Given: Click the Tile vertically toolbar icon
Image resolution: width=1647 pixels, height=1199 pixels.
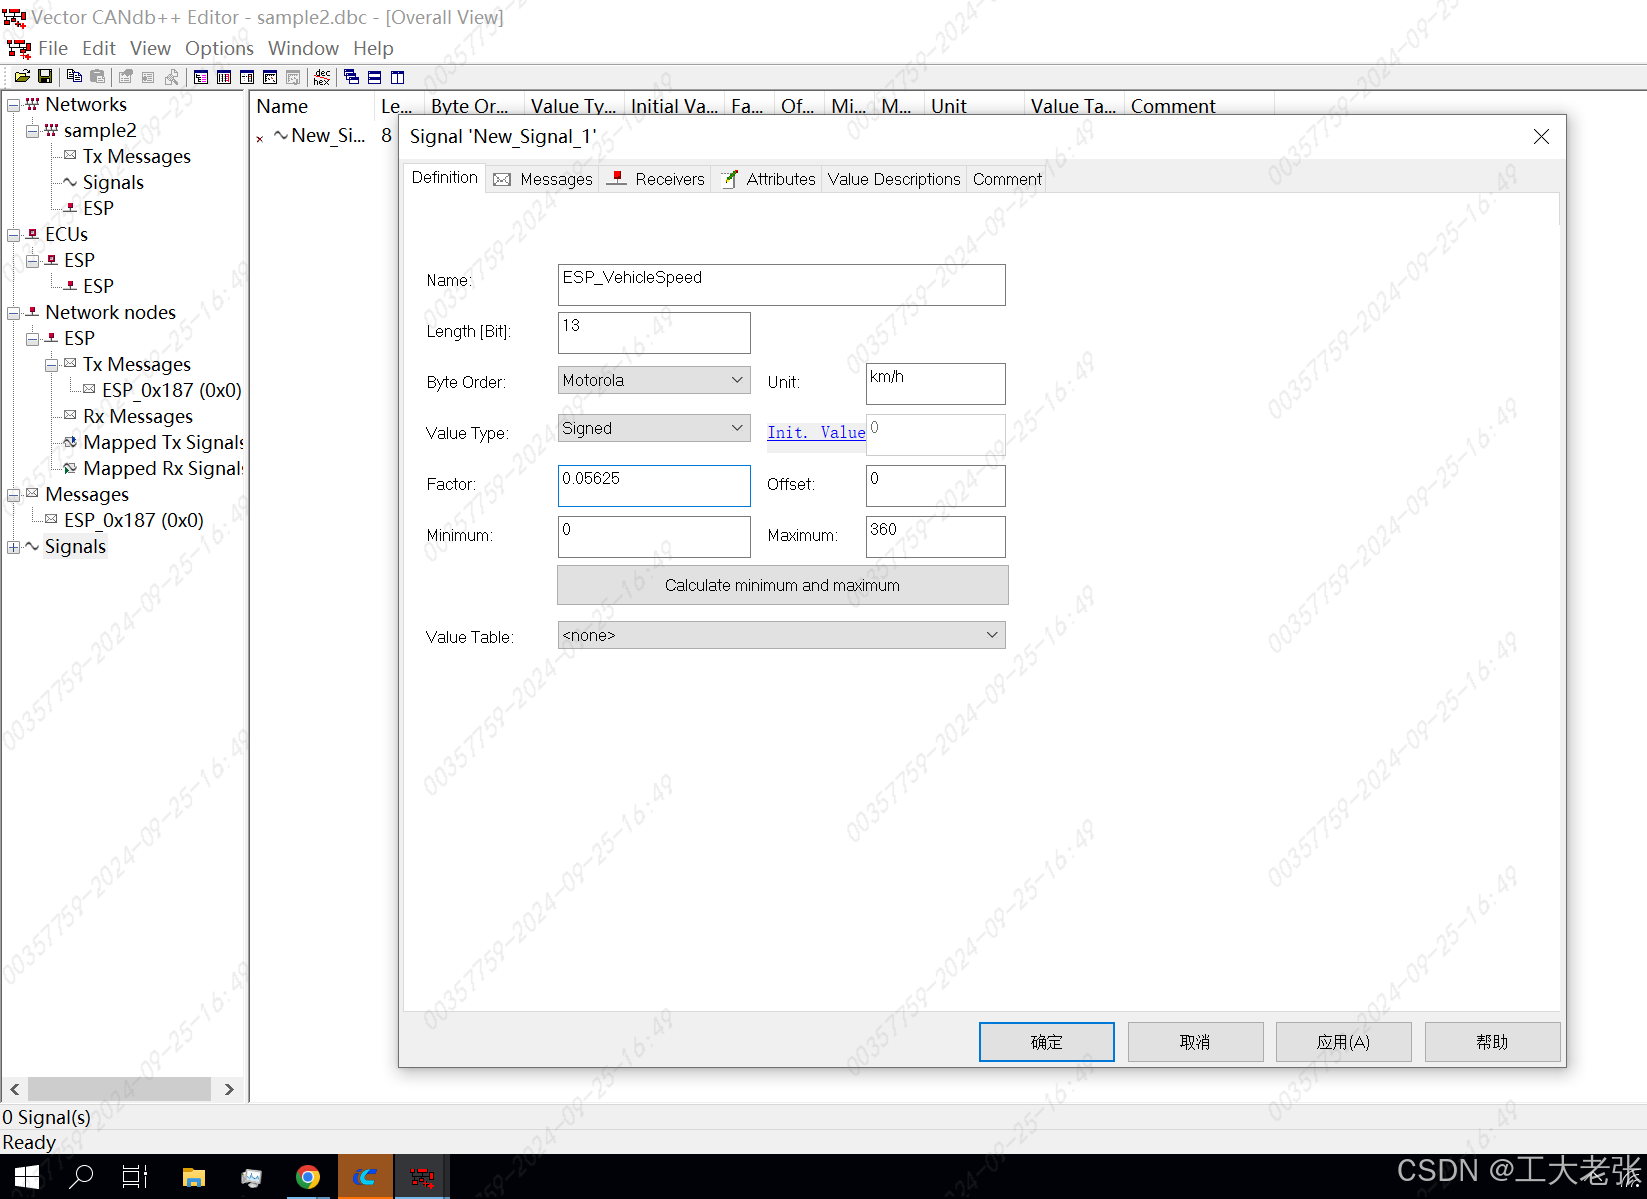Looking at the screenshot, I should [397, 77].
